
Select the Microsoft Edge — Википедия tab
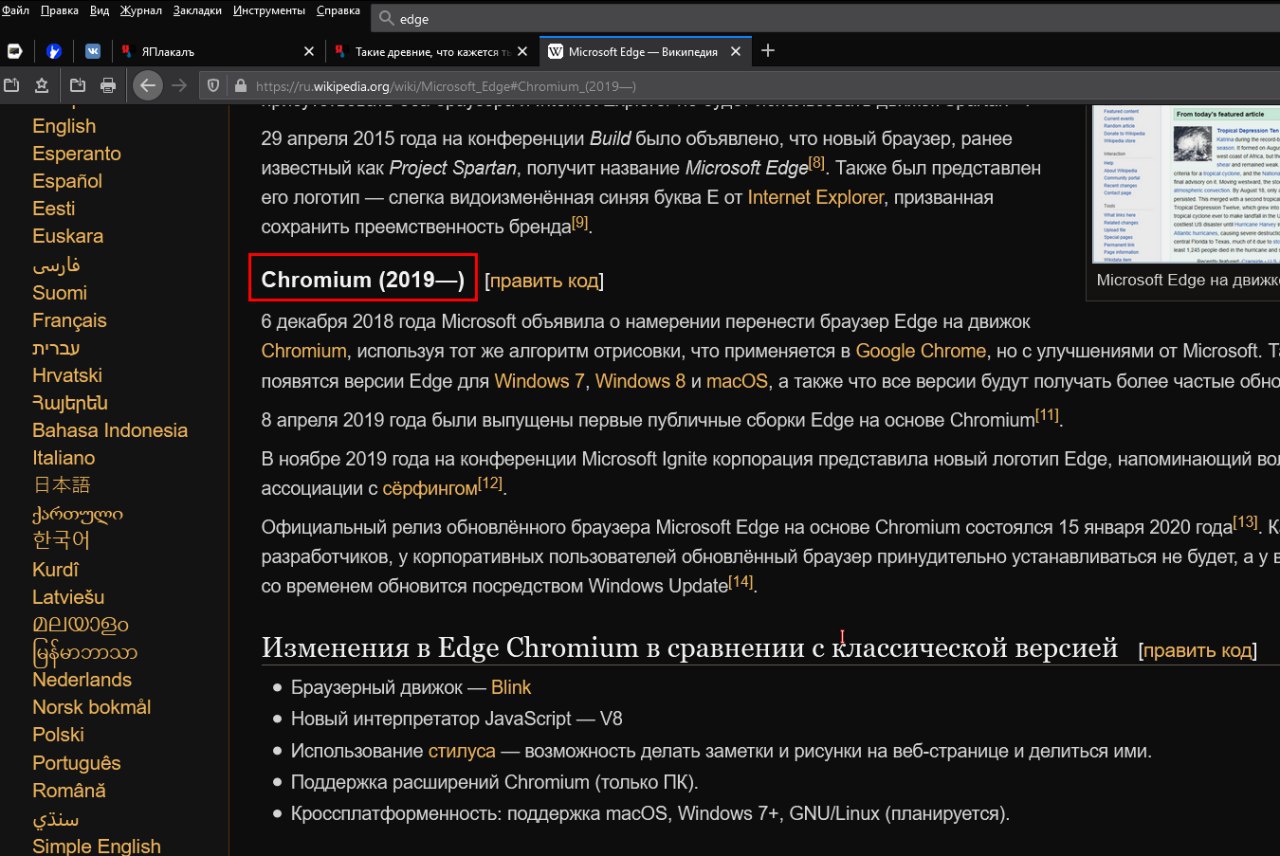pos(645,51)
